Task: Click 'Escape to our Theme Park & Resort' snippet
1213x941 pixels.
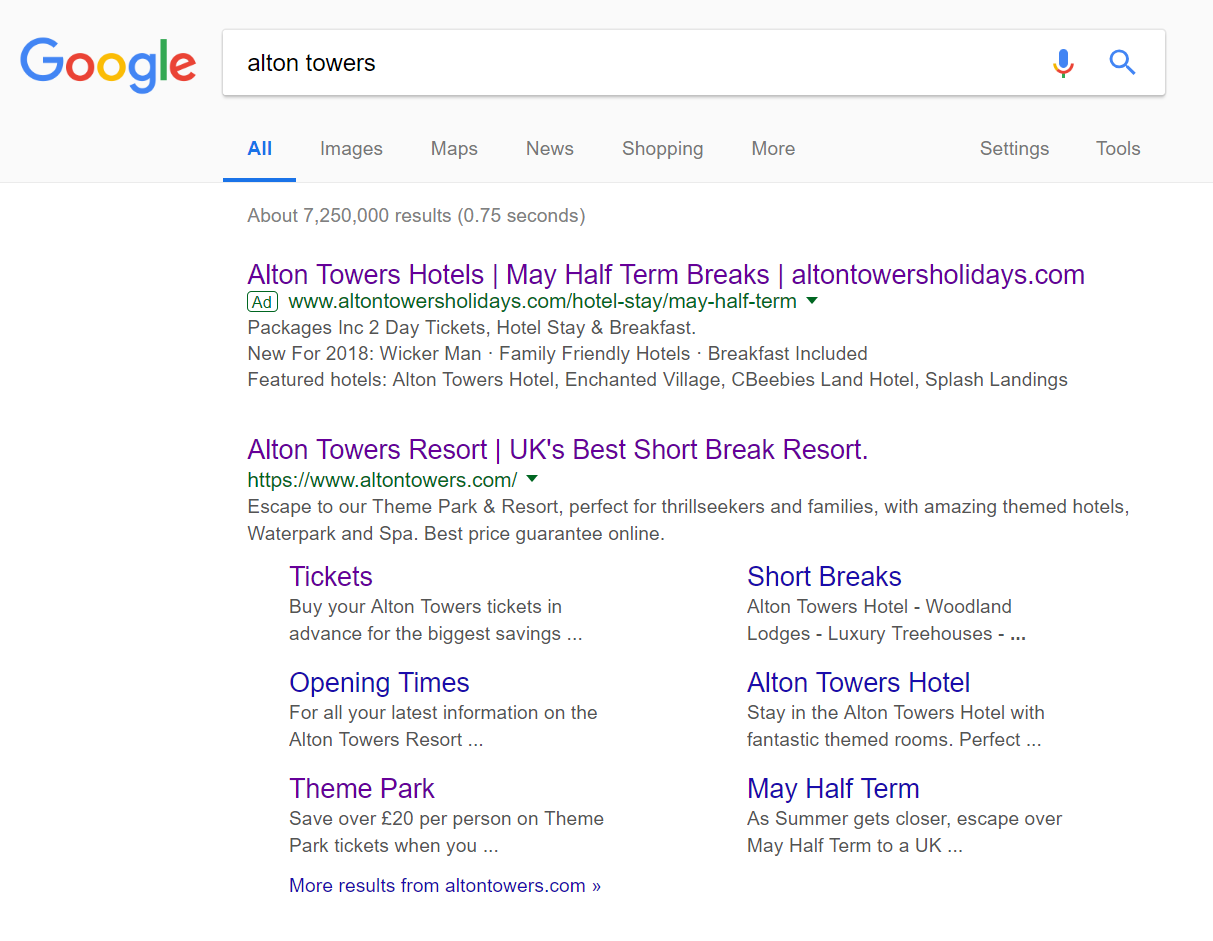Action: [x=688, y=520]
